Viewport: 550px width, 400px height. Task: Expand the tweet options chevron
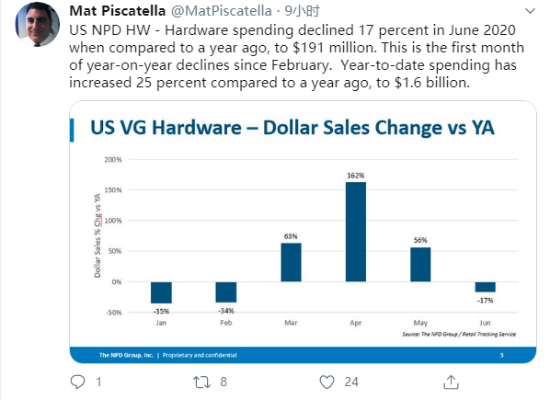coord(530,11)
